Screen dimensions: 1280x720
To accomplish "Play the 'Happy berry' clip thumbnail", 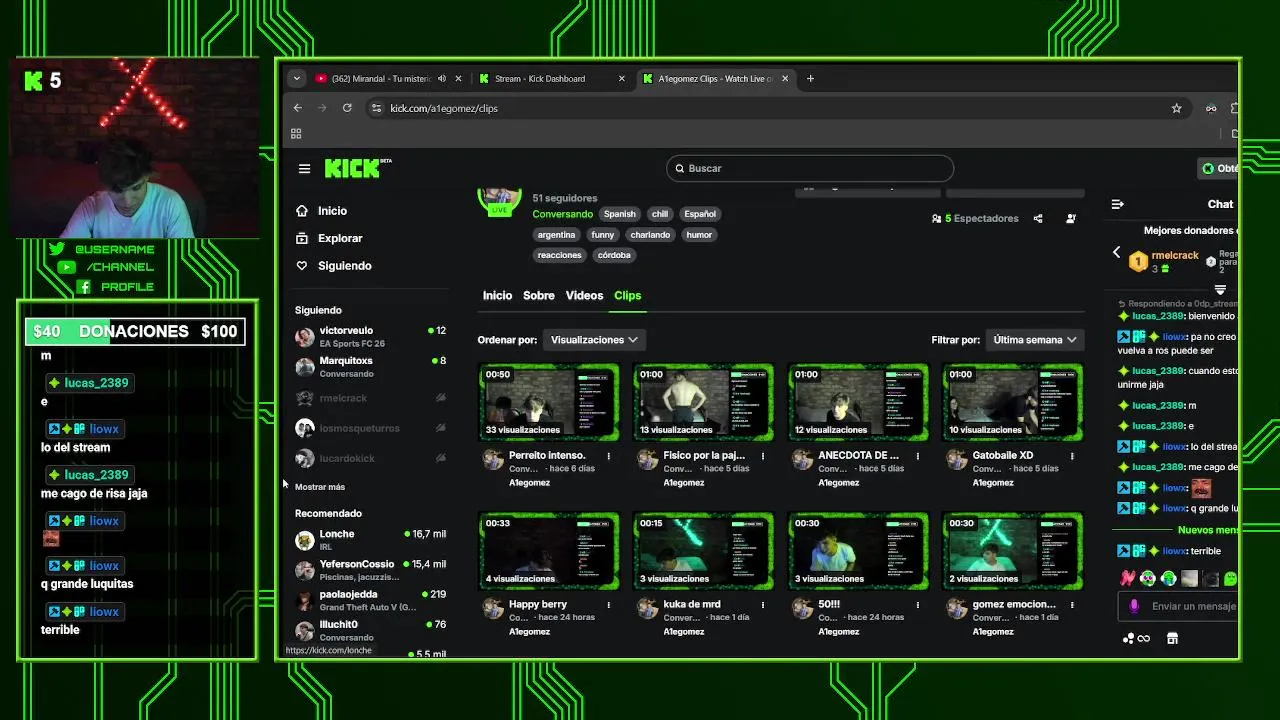I will pyautogui.click(x=549, y=551).
